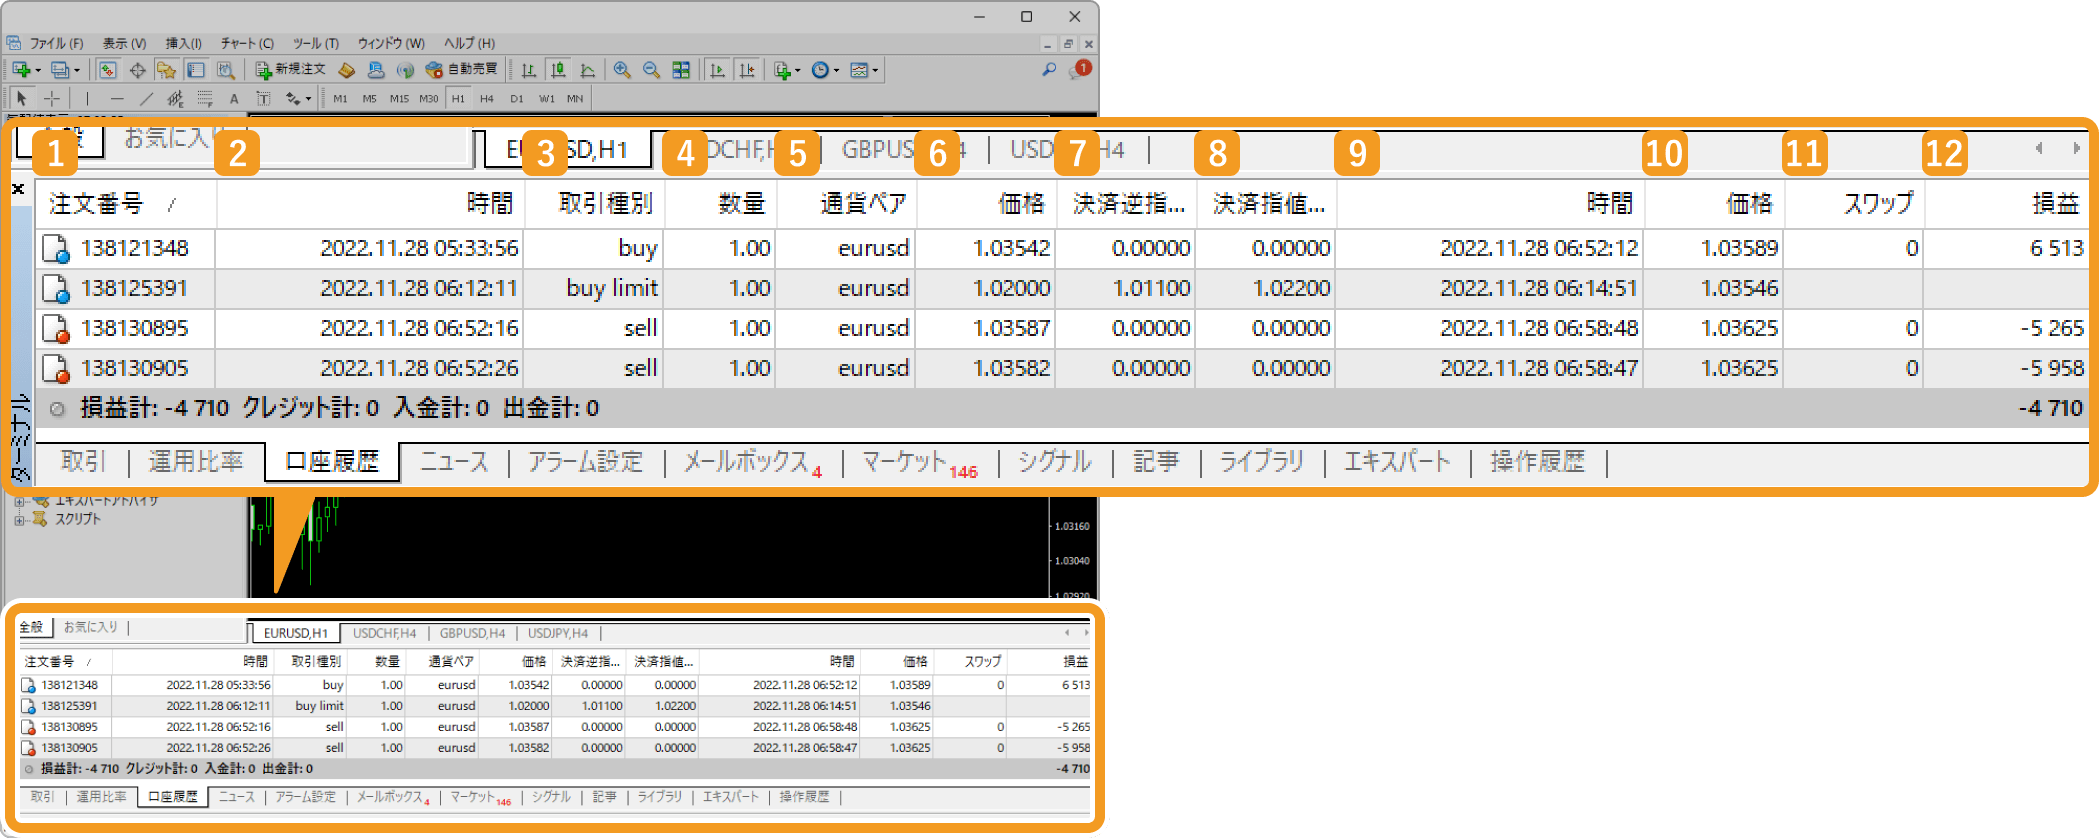Image resolution: width=2100 pixels, height=840 pixels.
Task: Select ニュース tab in enlarged terminal callout
Action: pyautogui.click(x=454, y=461)
